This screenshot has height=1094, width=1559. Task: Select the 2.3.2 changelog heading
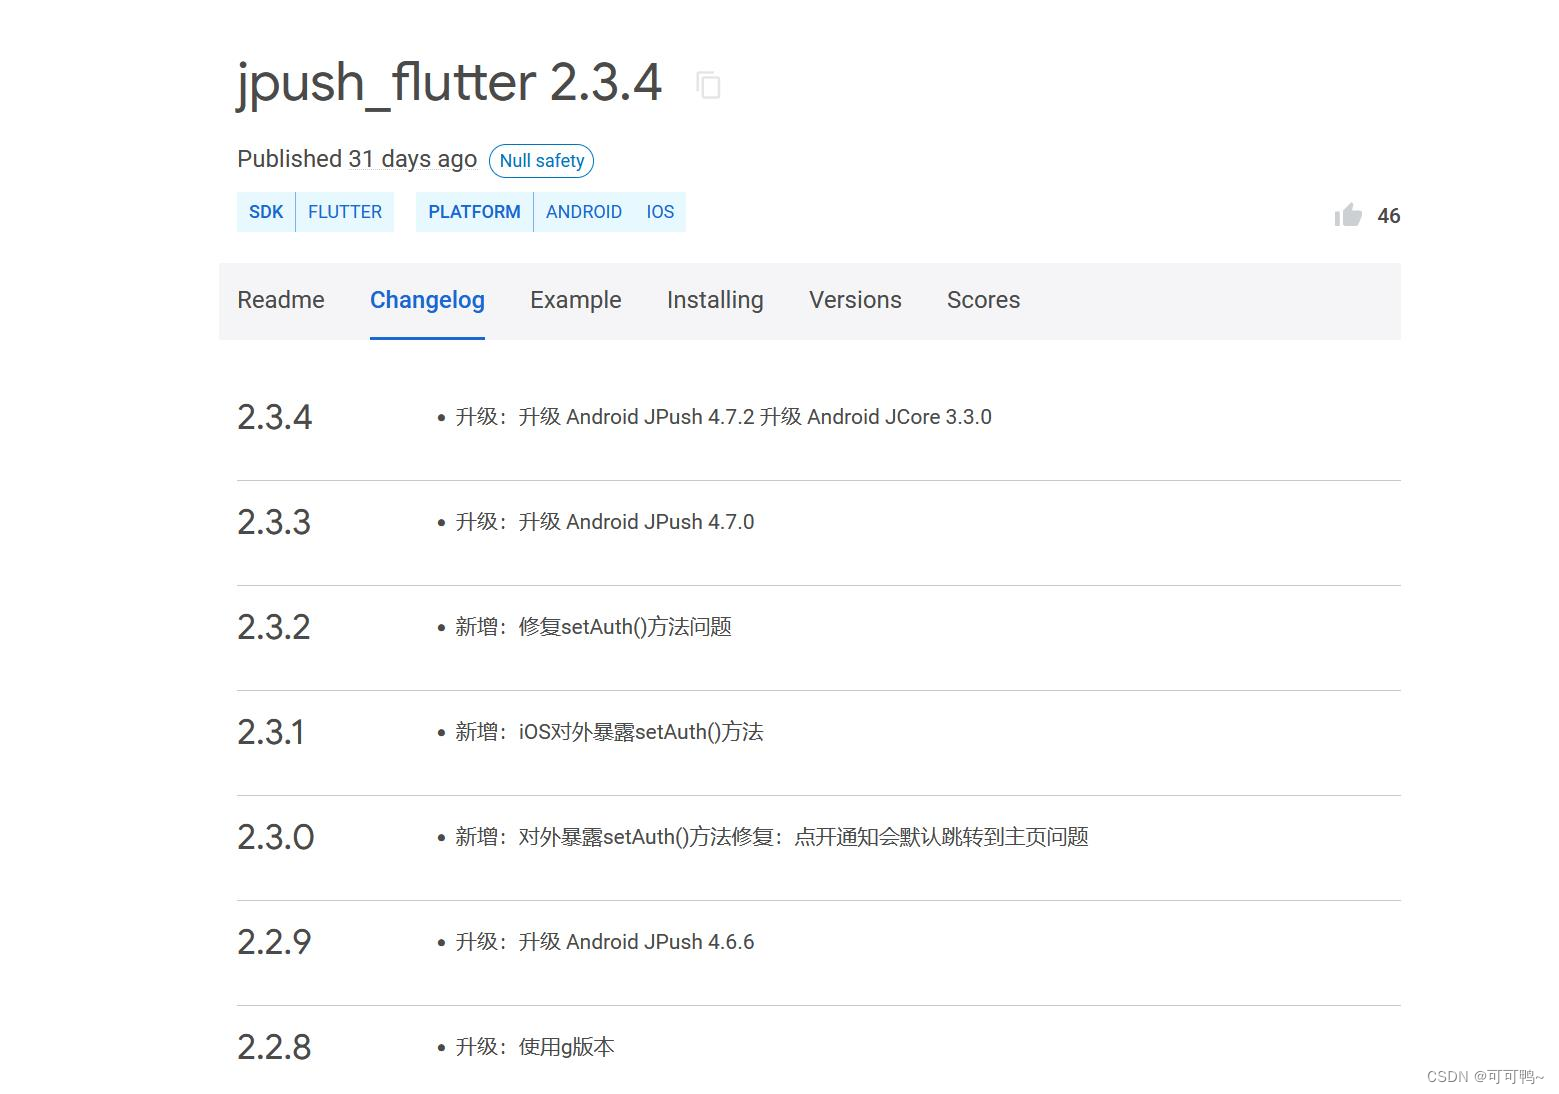click(x=274, y=627)
